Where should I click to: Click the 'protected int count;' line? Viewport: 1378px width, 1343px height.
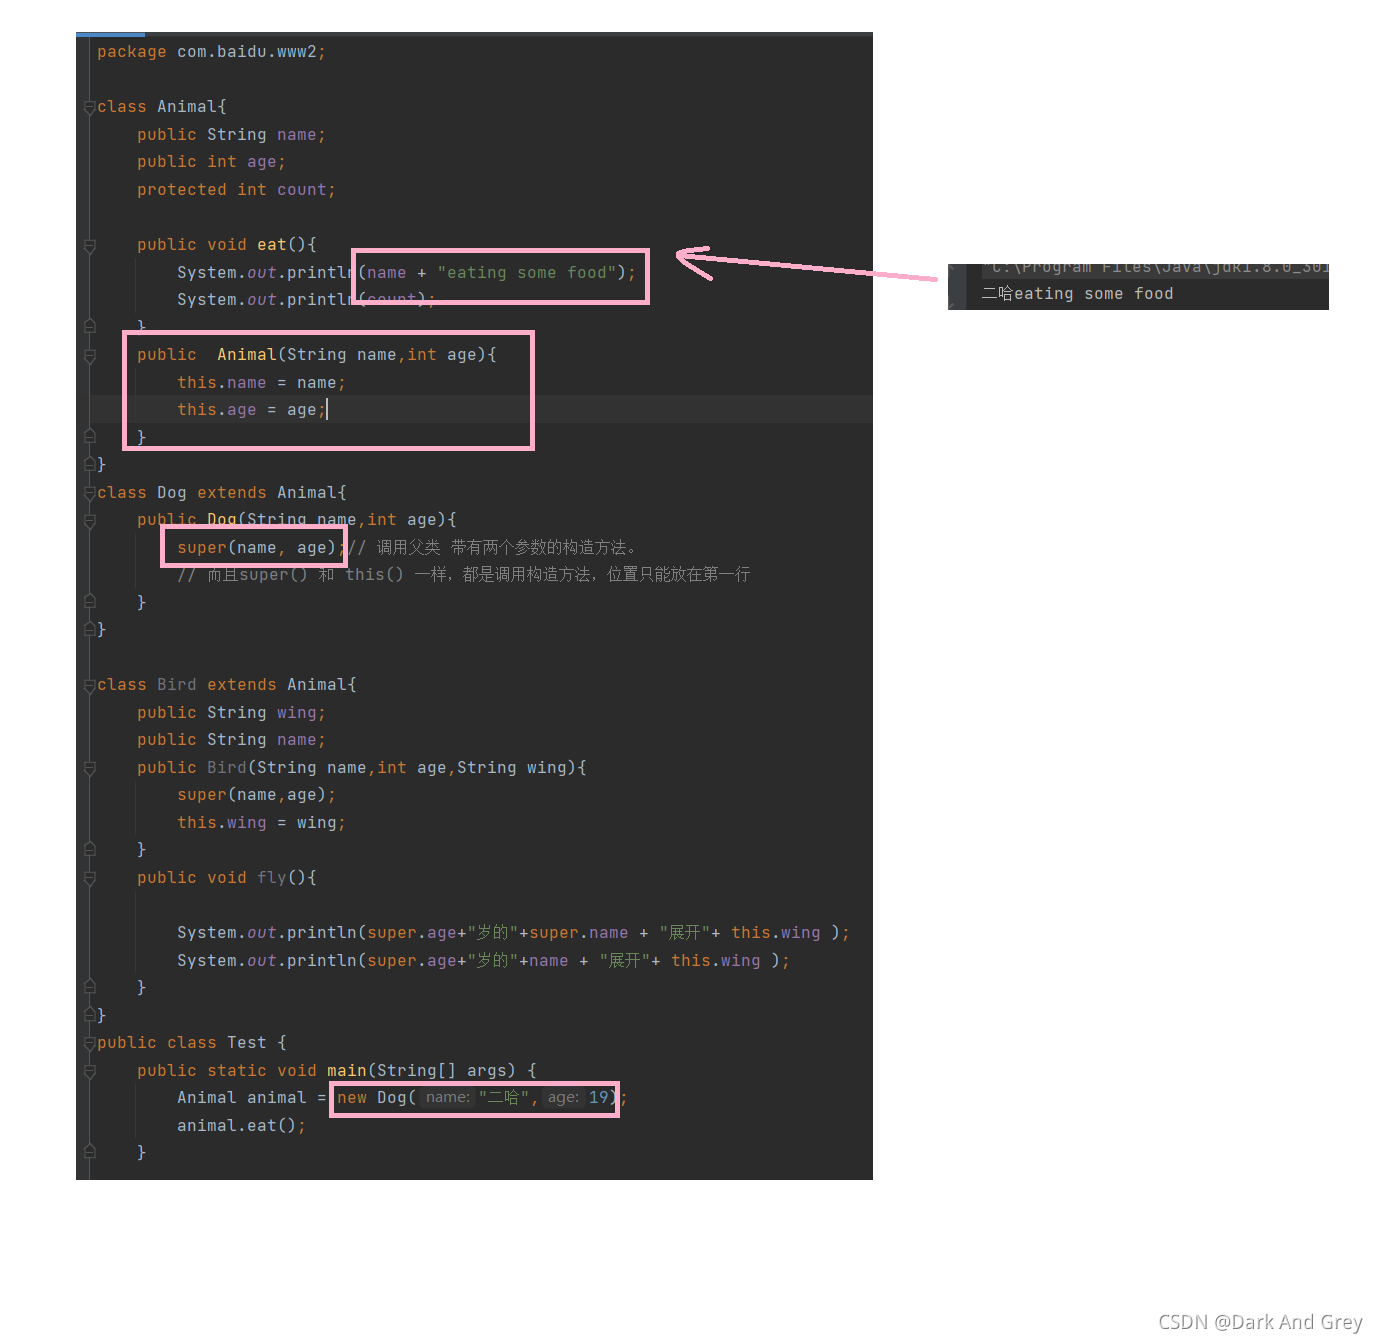tap(236, 190)
